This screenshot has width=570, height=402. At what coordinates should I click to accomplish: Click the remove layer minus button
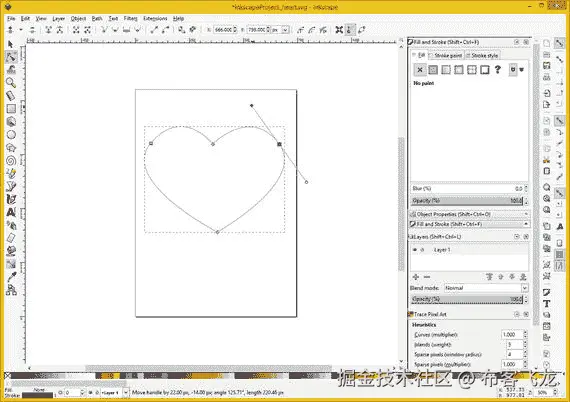tap(427, 277)
